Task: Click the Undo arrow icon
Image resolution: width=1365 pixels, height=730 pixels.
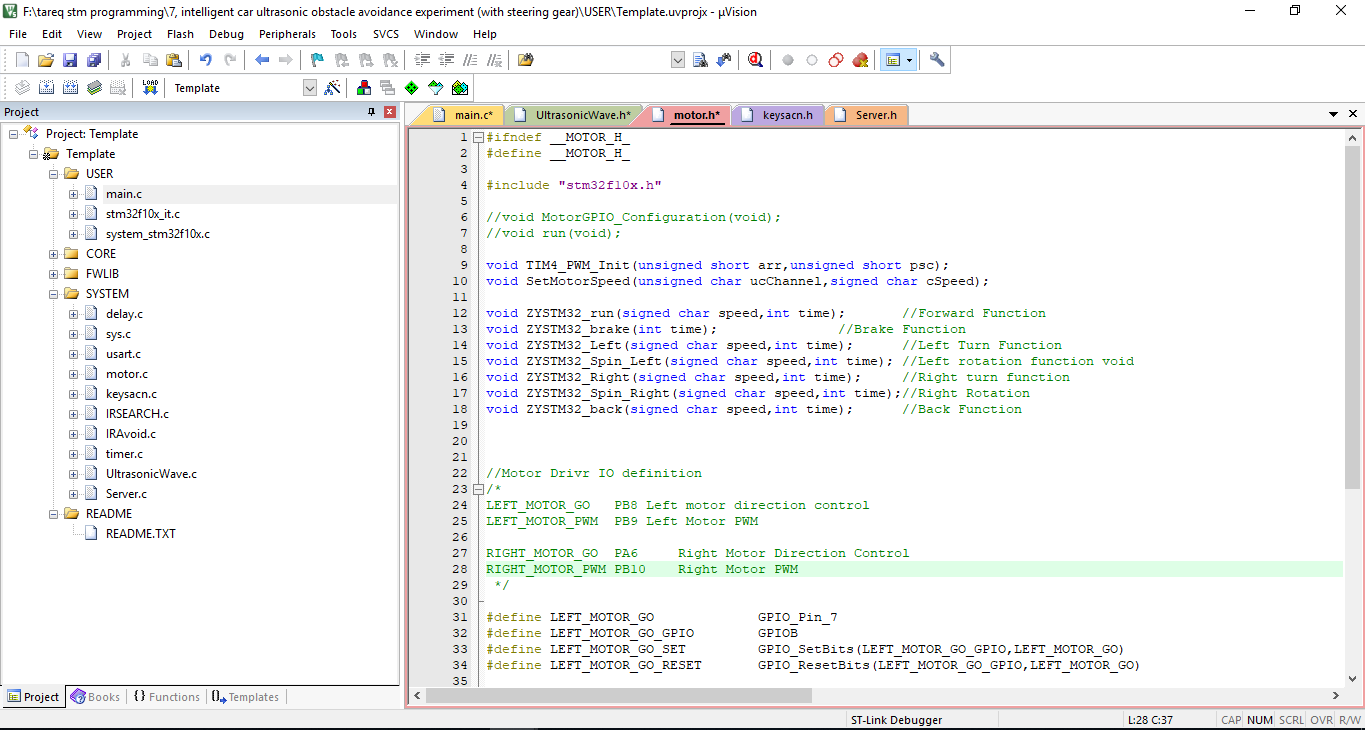Action: (x=205, y=60)
